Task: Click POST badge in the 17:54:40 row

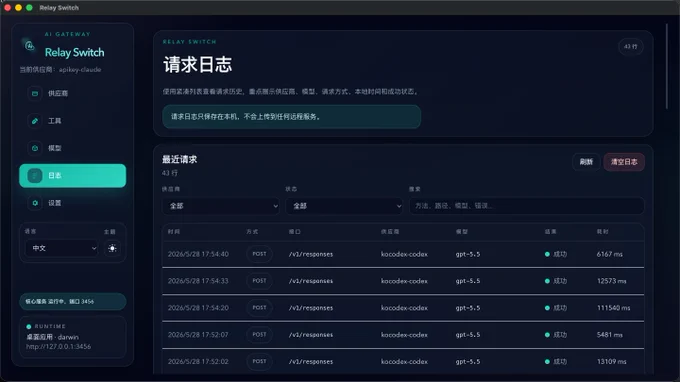Action: click(x=259, y=254)
